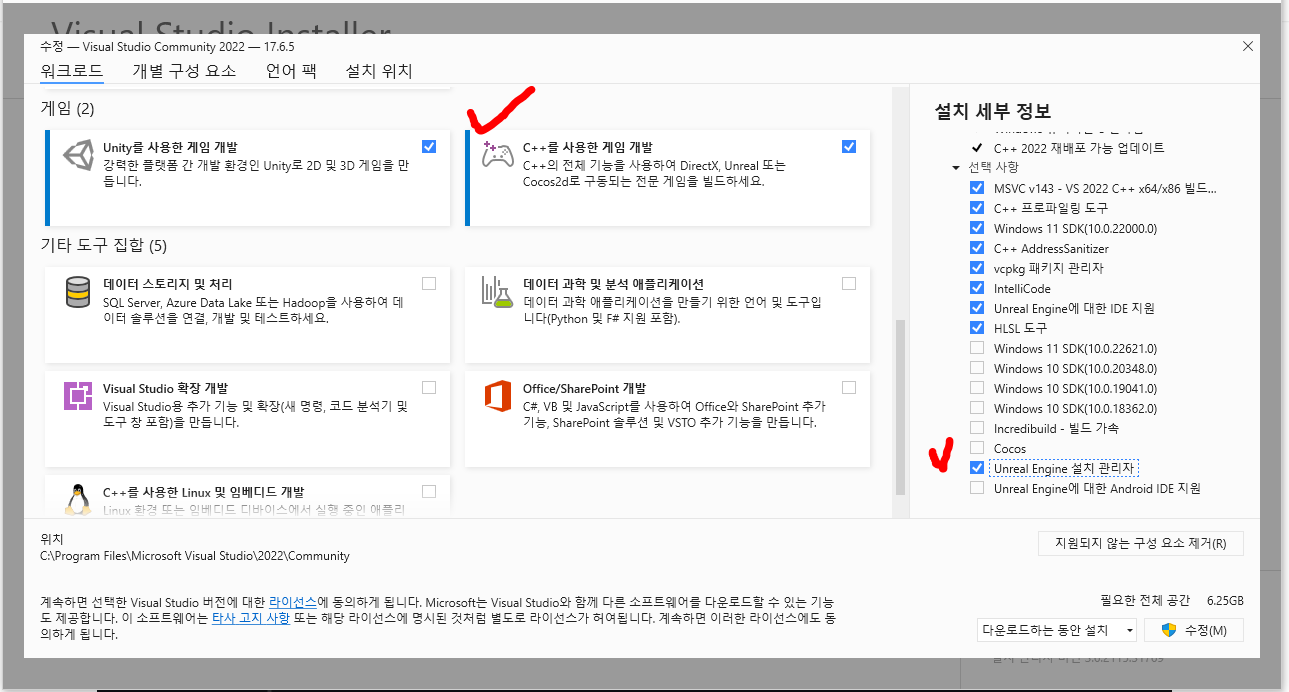Uncheck C++ 프로파일링 도구 option

[x=977, y=208]
